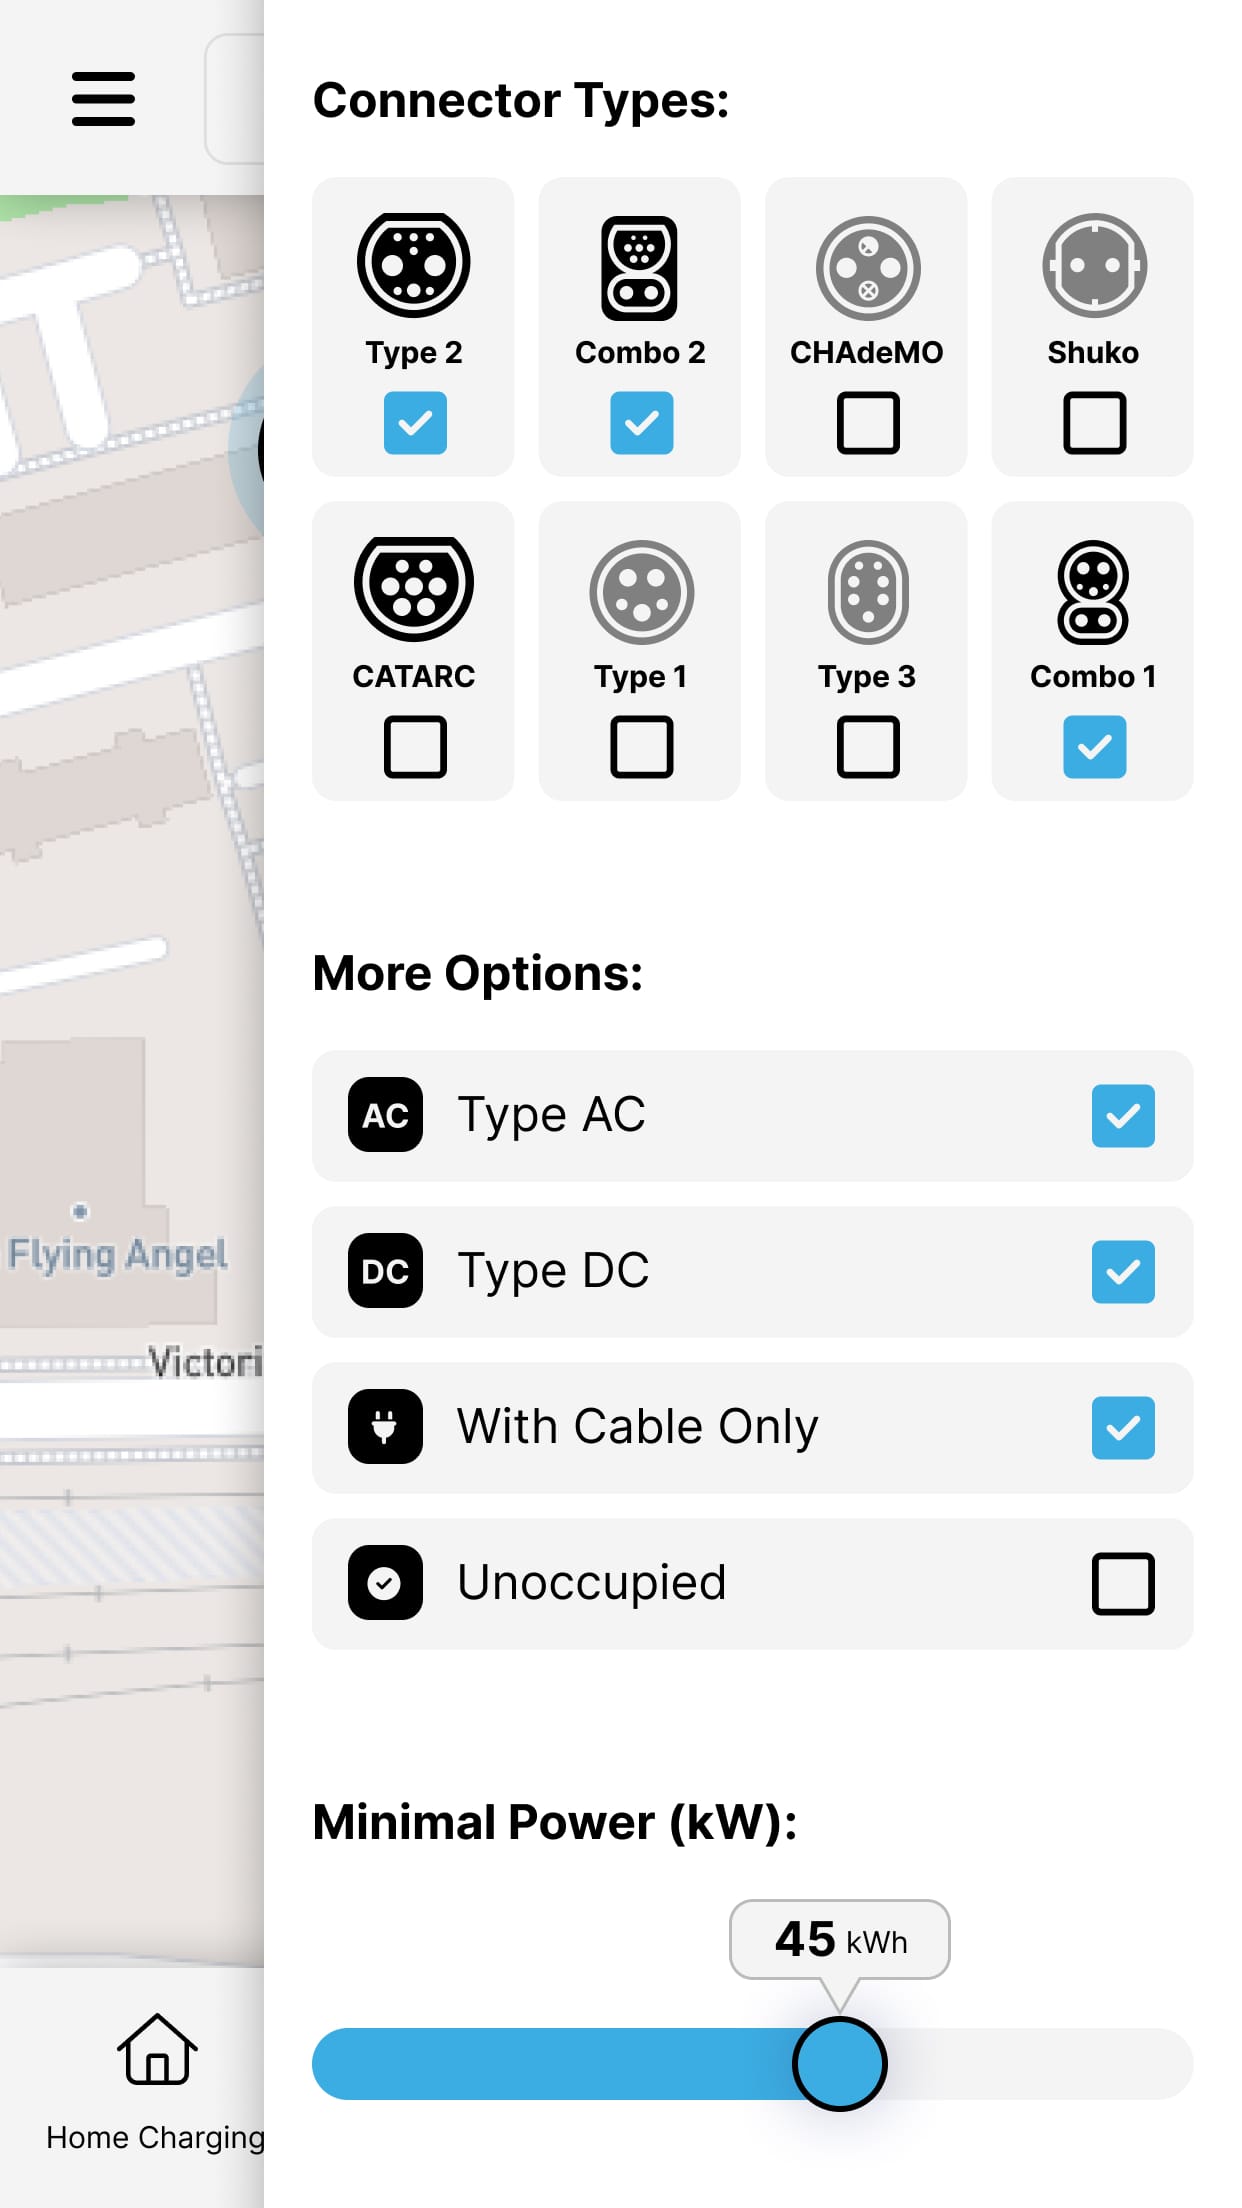Enable the CHAdeMO checkbox
Viewport: 1242px width, 2208px height.
point(866,423)
